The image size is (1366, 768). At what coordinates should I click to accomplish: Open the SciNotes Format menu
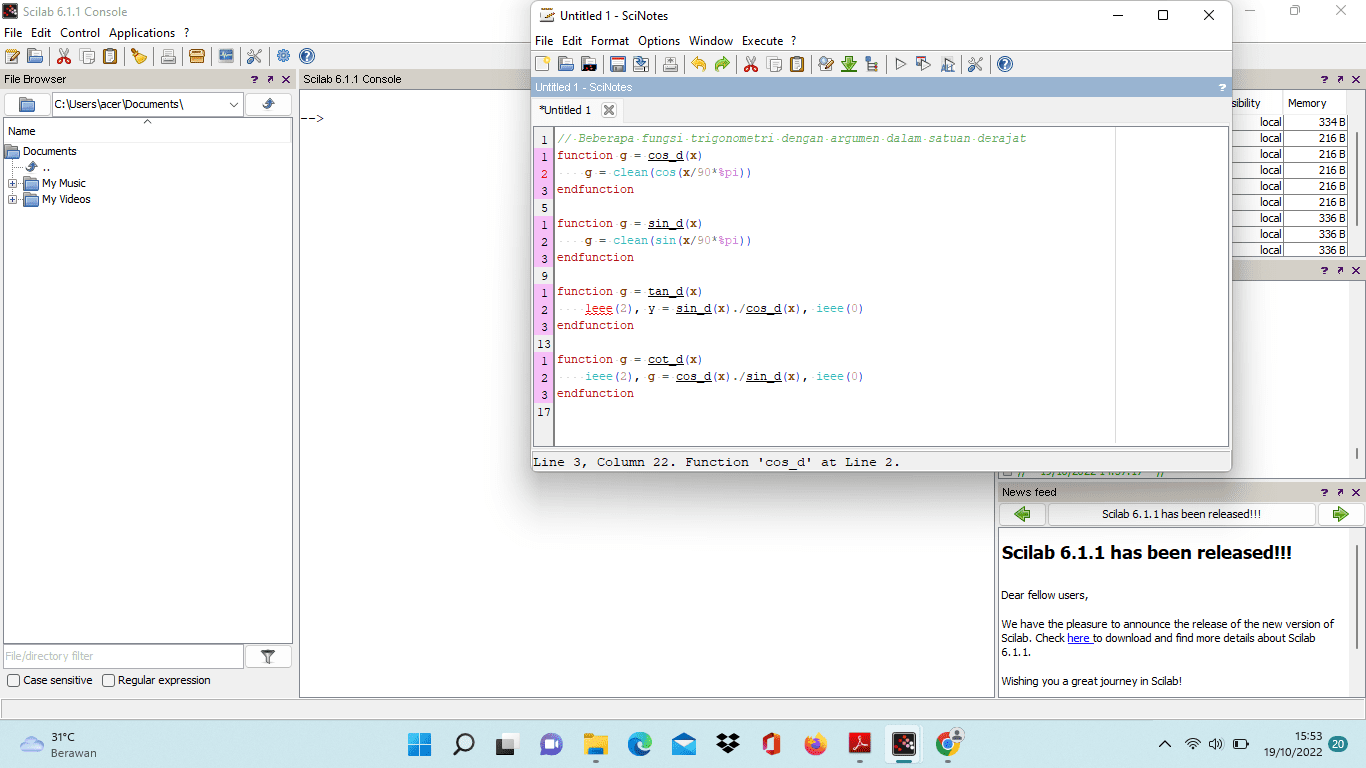[610, 41]
